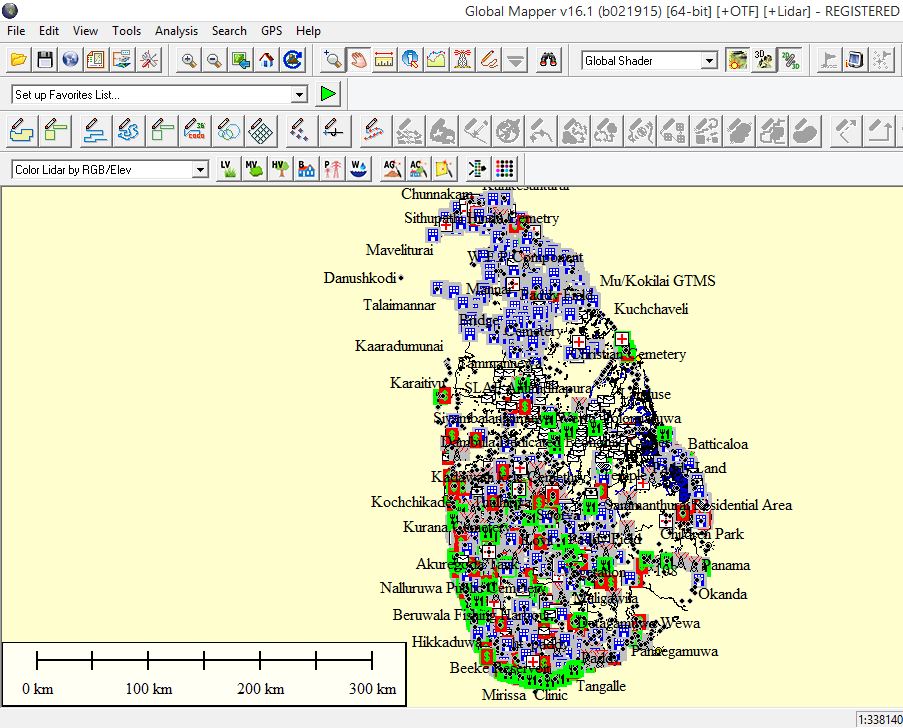Toggle the Grab-and-Drag pan hand tool
903x728 pixels.
(359, 60)
